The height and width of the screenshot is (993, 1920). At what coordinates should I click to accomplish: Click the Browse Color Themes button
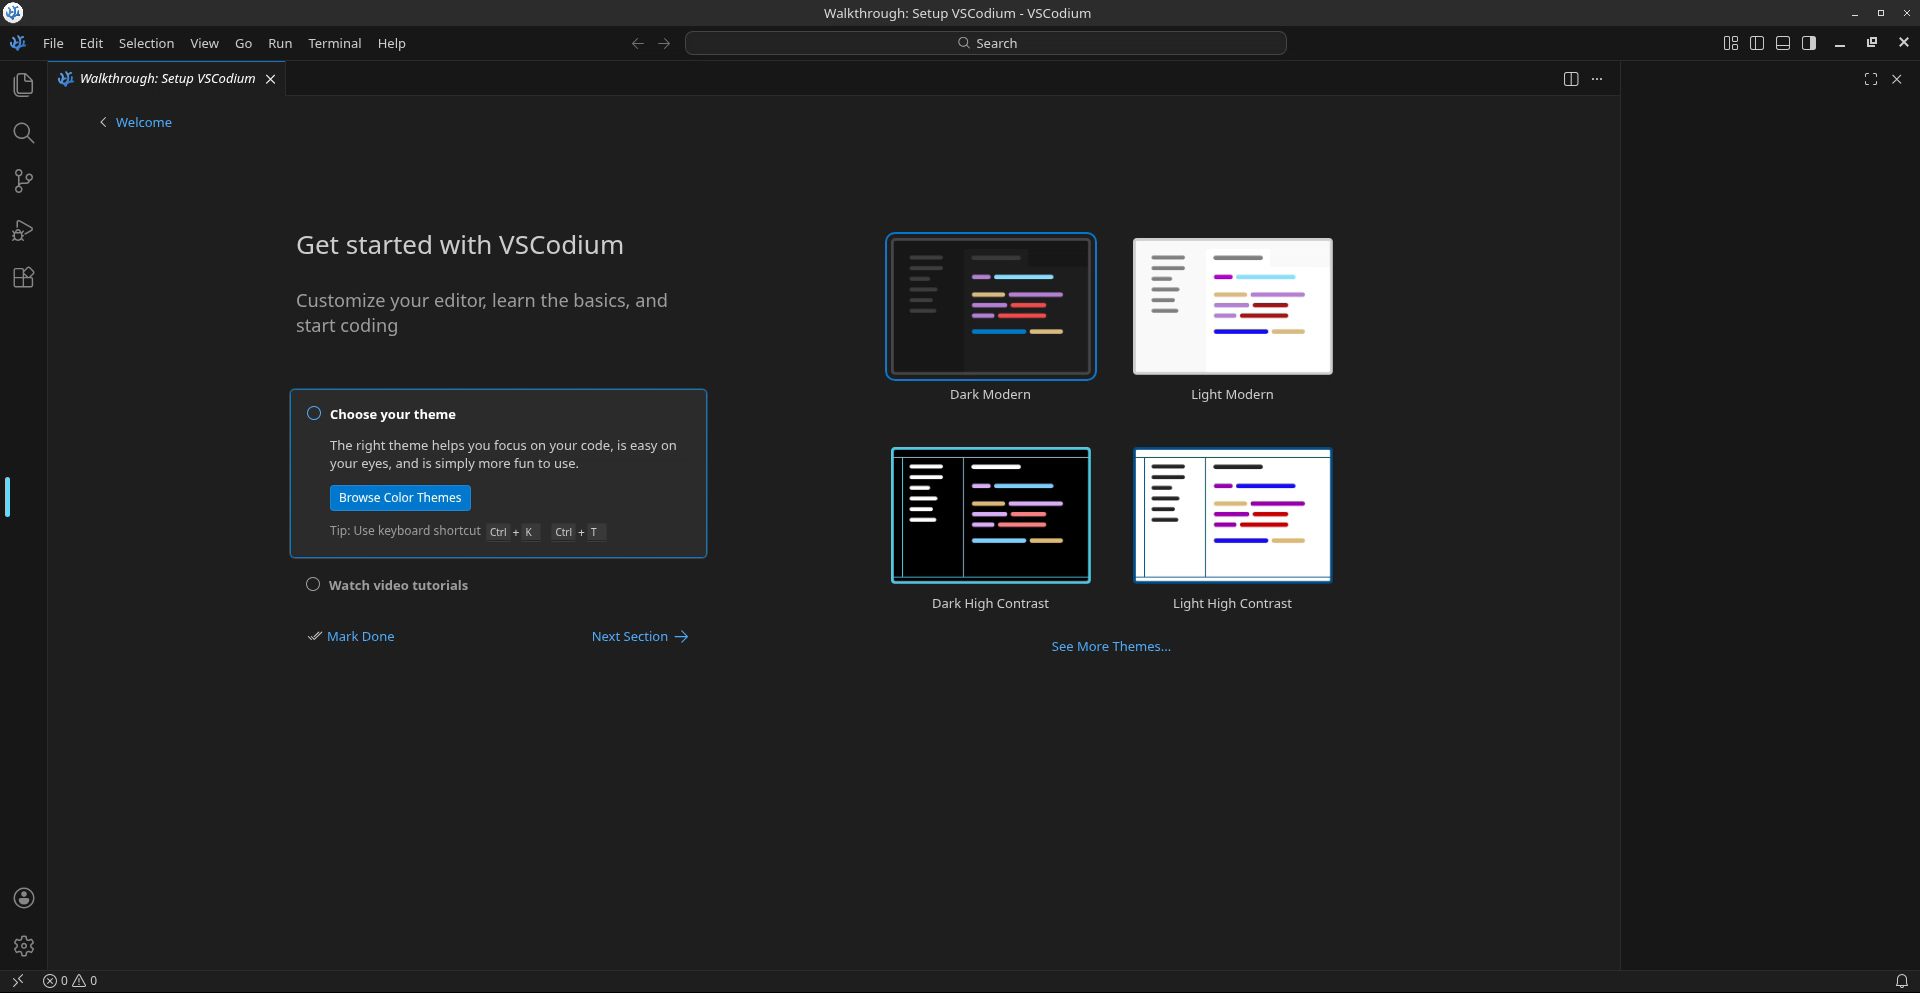click(x=400, y=498)
